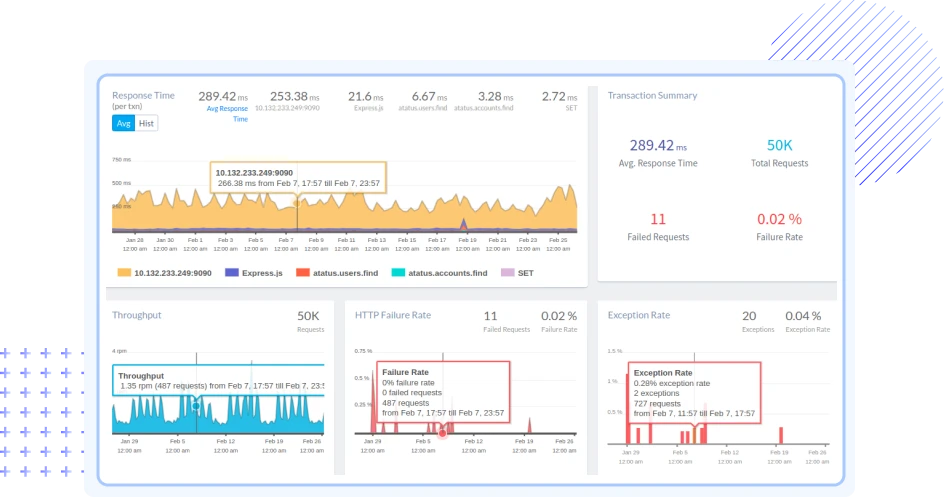Toggle the Express.js legend swatch

coord(232,273)
